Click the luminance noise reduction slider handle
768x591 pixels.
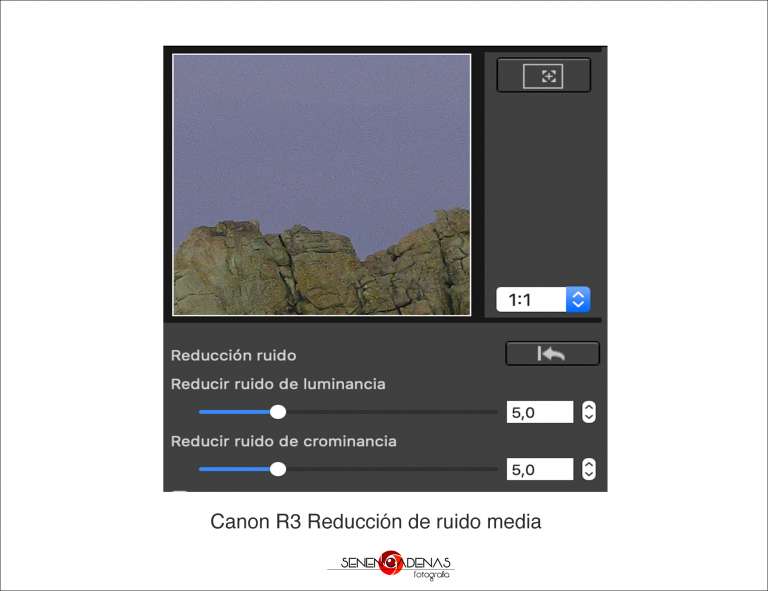pos(278,412)
